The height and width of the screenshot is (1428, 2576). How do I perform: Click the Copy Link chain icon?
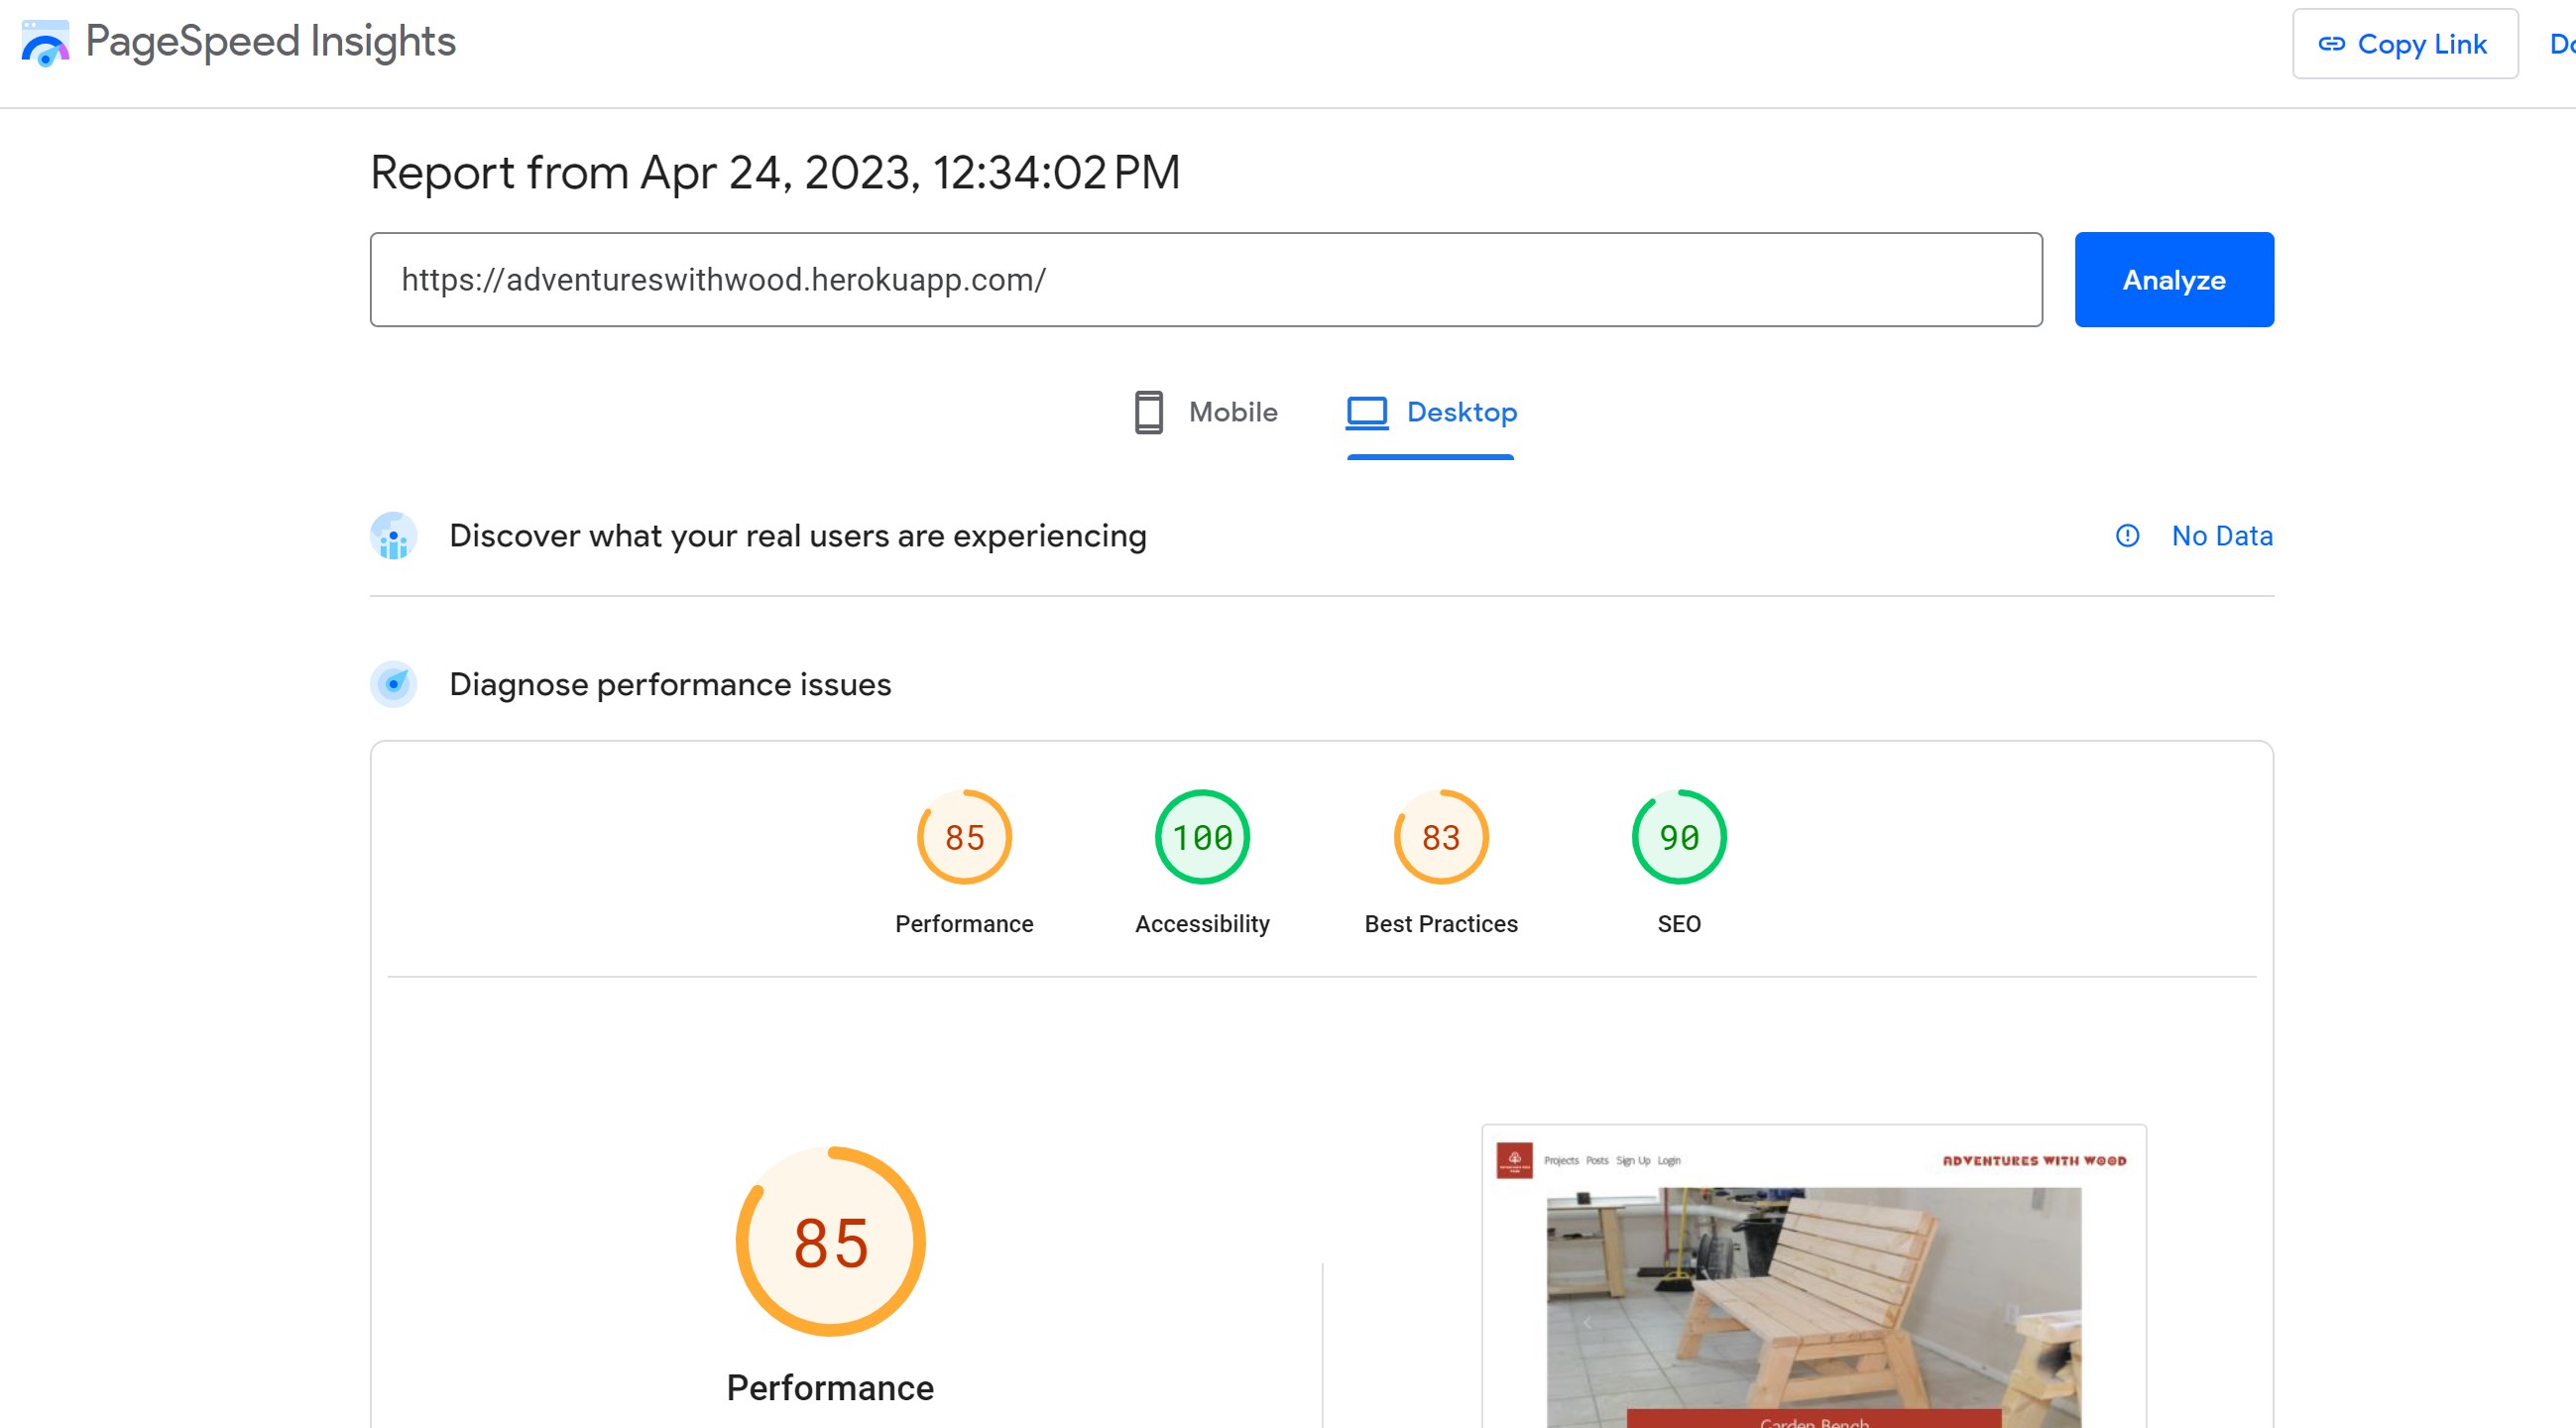[x=2331, y=44]
